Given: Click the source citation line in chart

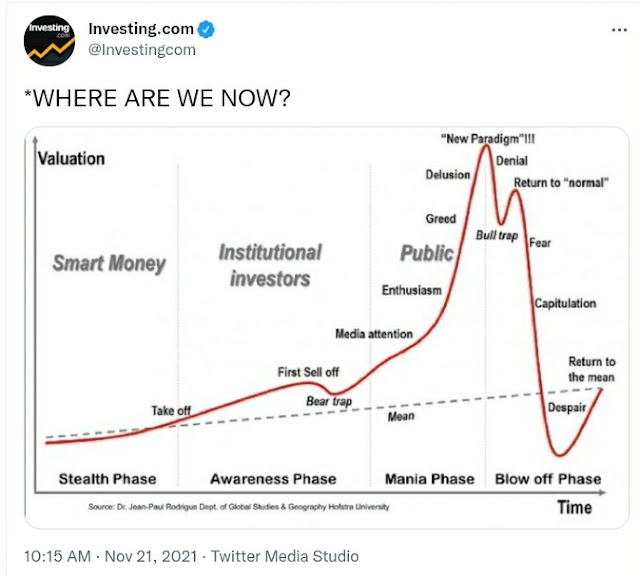Looking at the screenshot, I should [238, 507].
